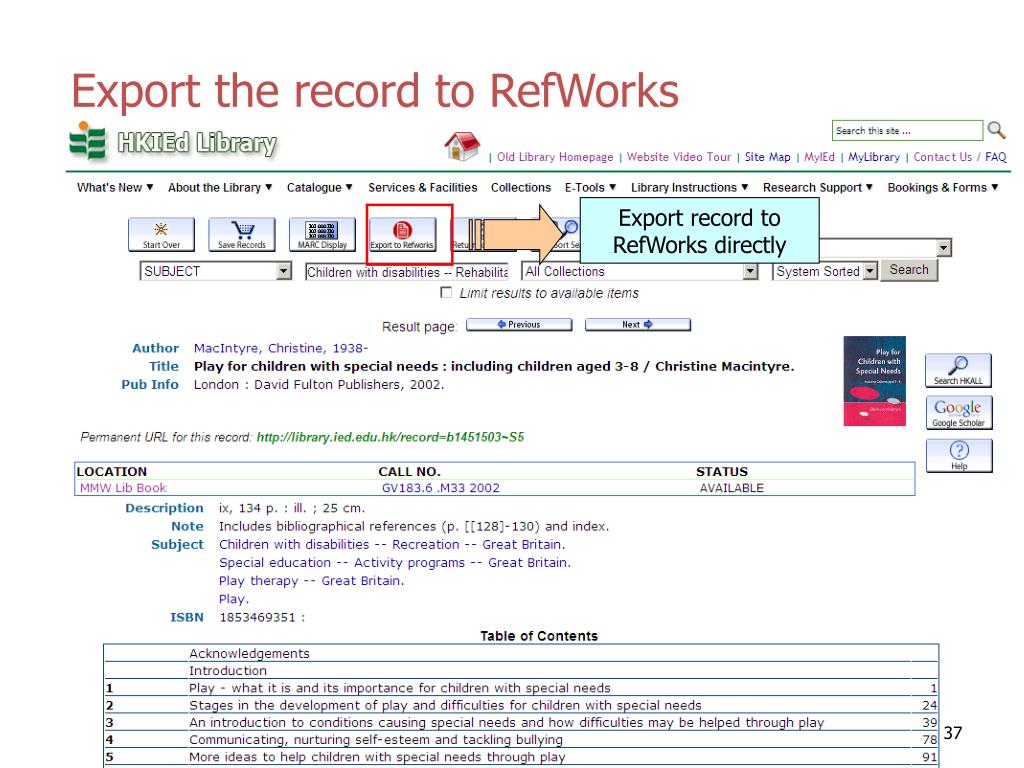Expand What's New menu
1024x768 pixels.
115,187
